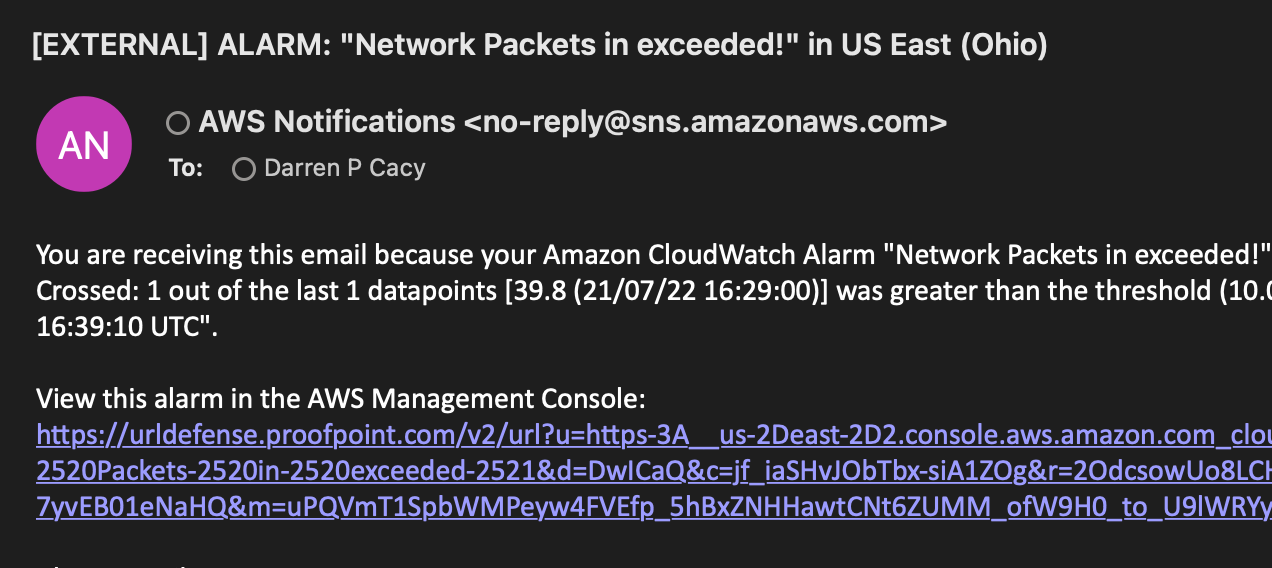The height and width of the screenshot is (568, 1272).
Task: Click the email subject line heading
Action: point(540,45)
